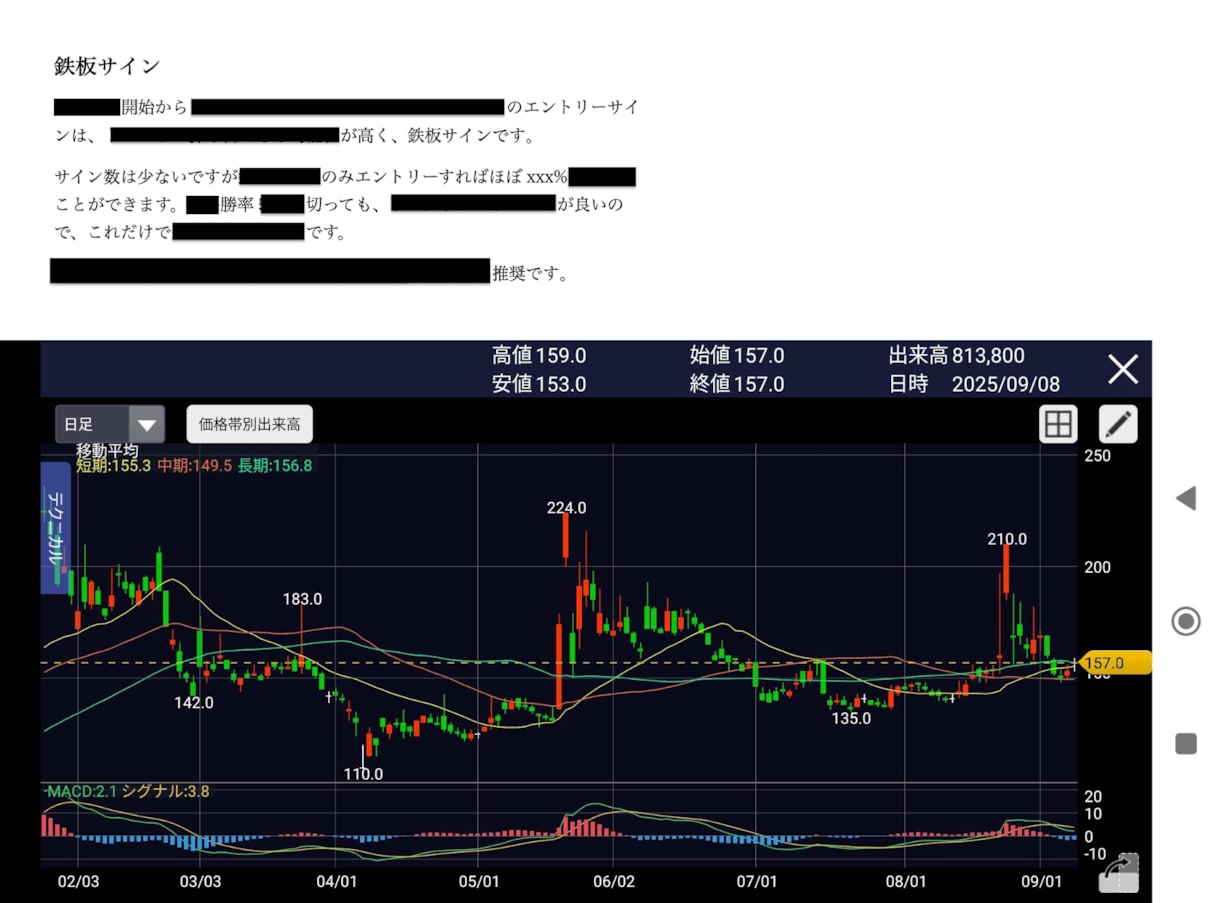The image size is (1220, 903).
Task: Click the 長期:156.8 moving average value
Action: pos(275,466)
